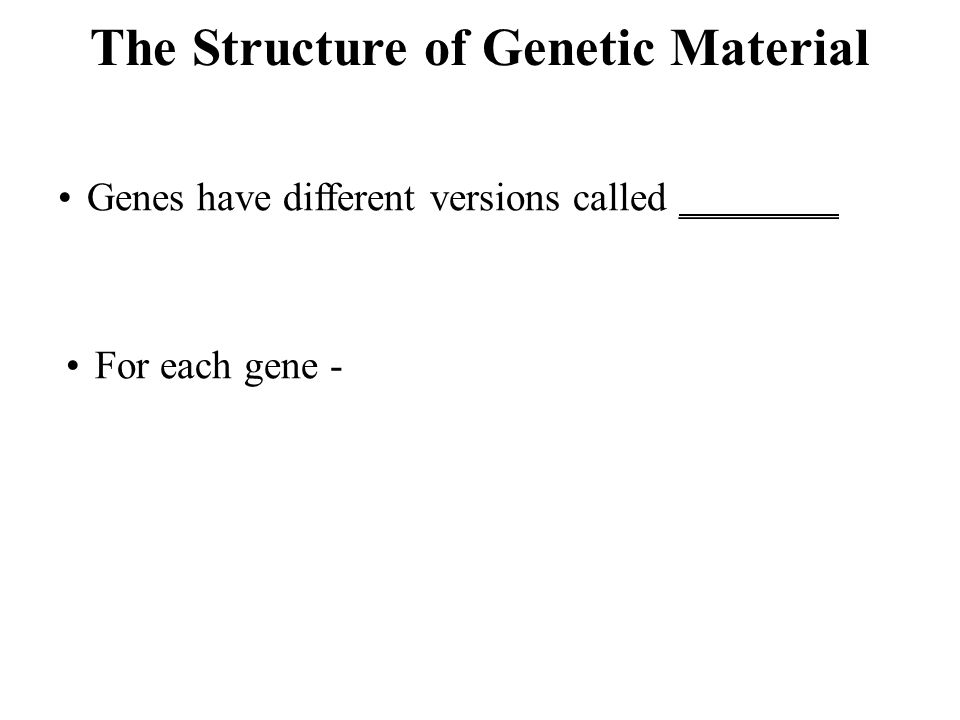960x720 pixels.
Task: Click the word 'each' in second bullet
Action: coord(196,366)
